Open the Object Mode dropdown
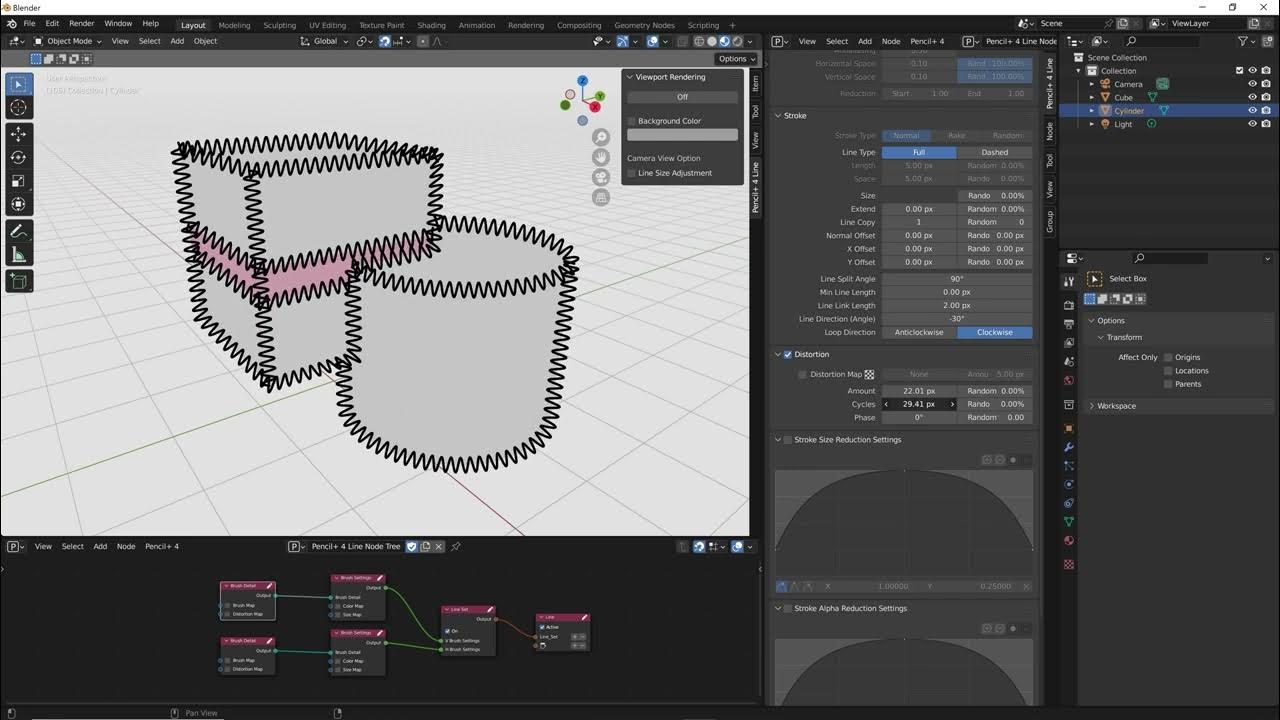Image resolution: width=1280 pixels, height=720 pixels. point(68,41)
